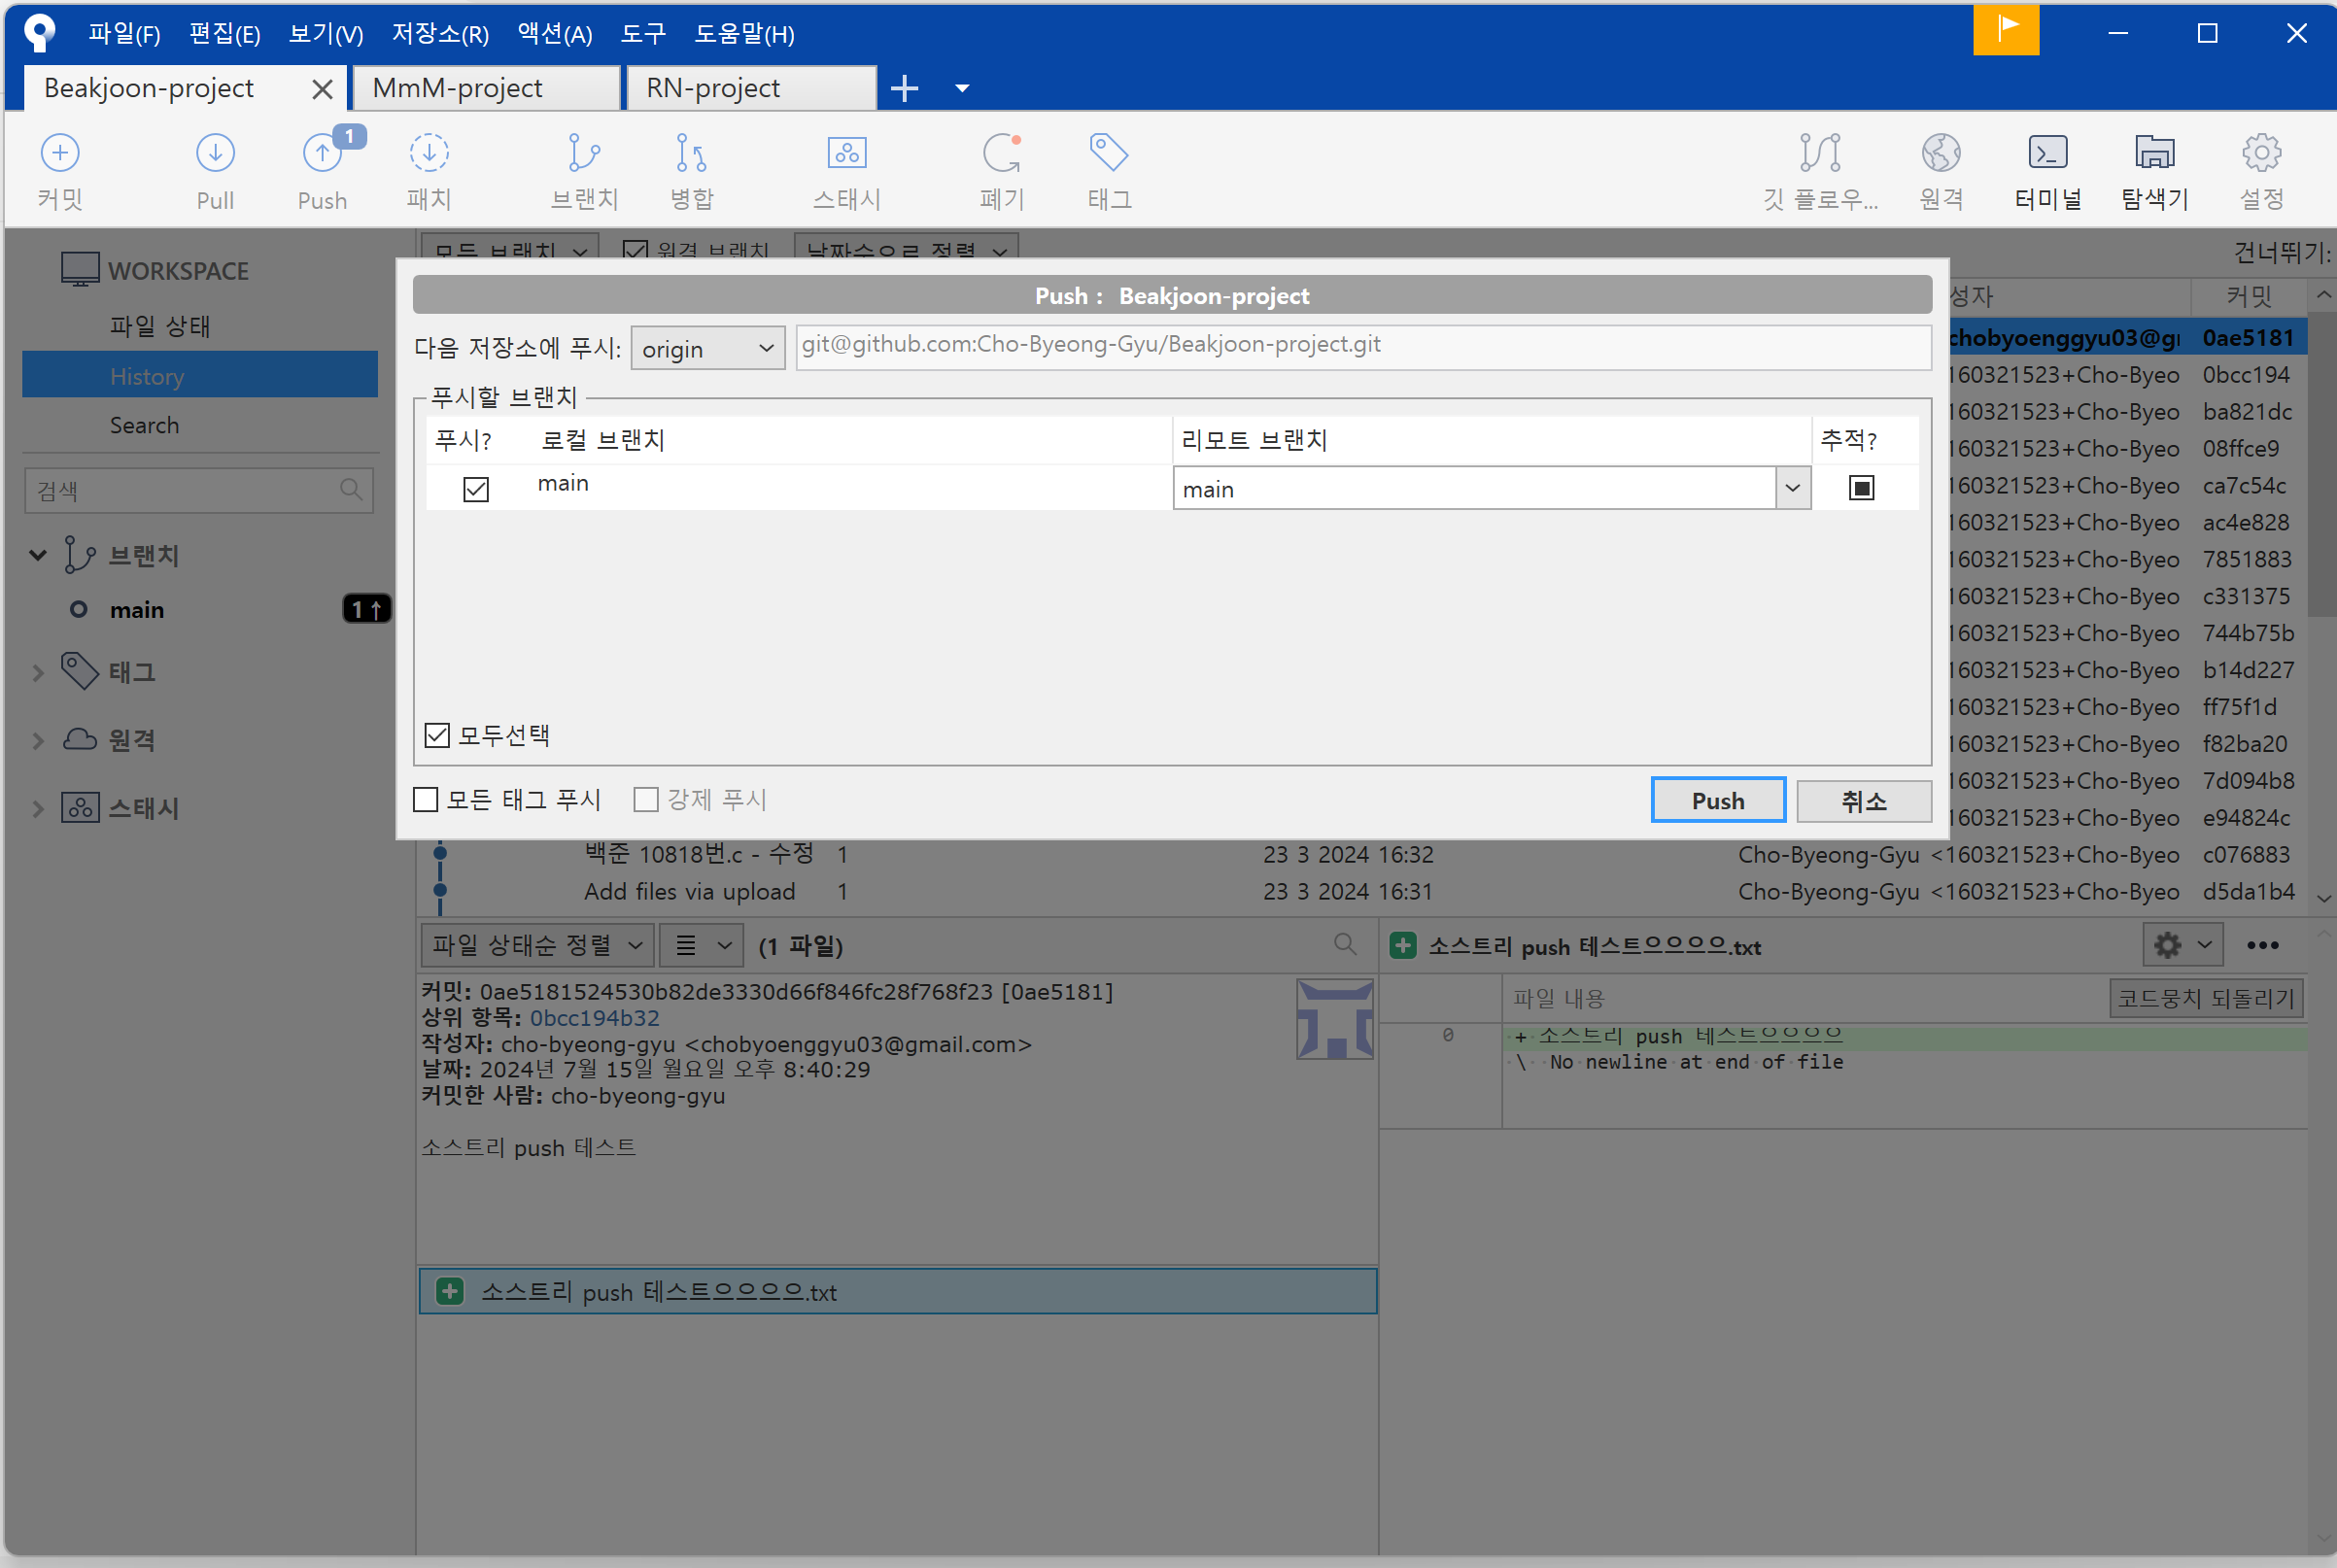The image size is (2337, 1568).
Task: Expand the Remotes (원격) tree section
Action: pyautogui.click(x=38, y=740)
